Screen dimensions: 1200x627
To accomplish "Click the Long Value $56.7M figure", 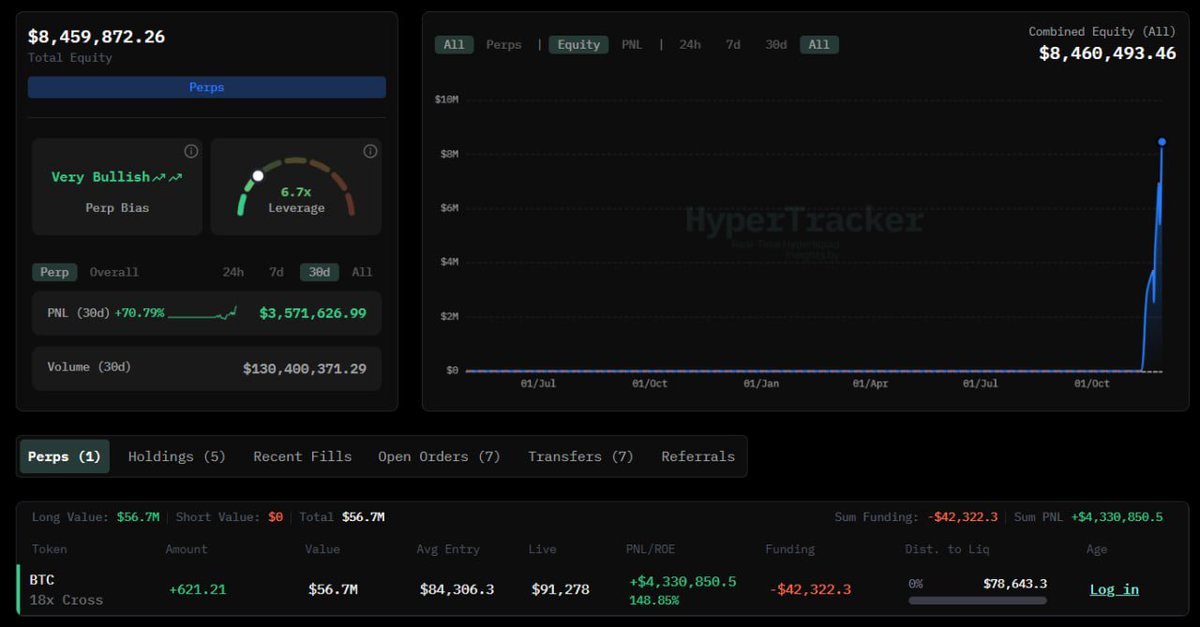I will (x=138, y=517).
